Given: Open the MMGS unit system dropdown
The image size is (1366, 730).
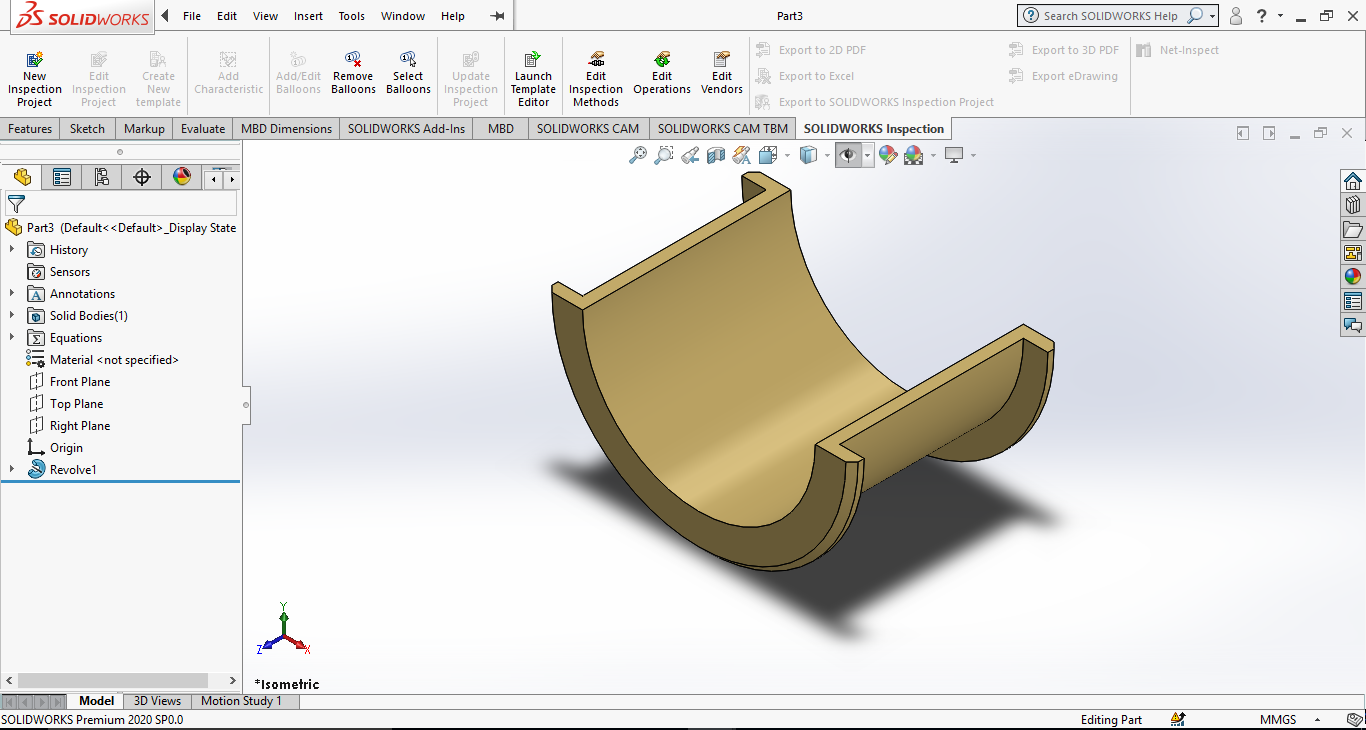Looking at the screenshot, I should point(1317,720).
